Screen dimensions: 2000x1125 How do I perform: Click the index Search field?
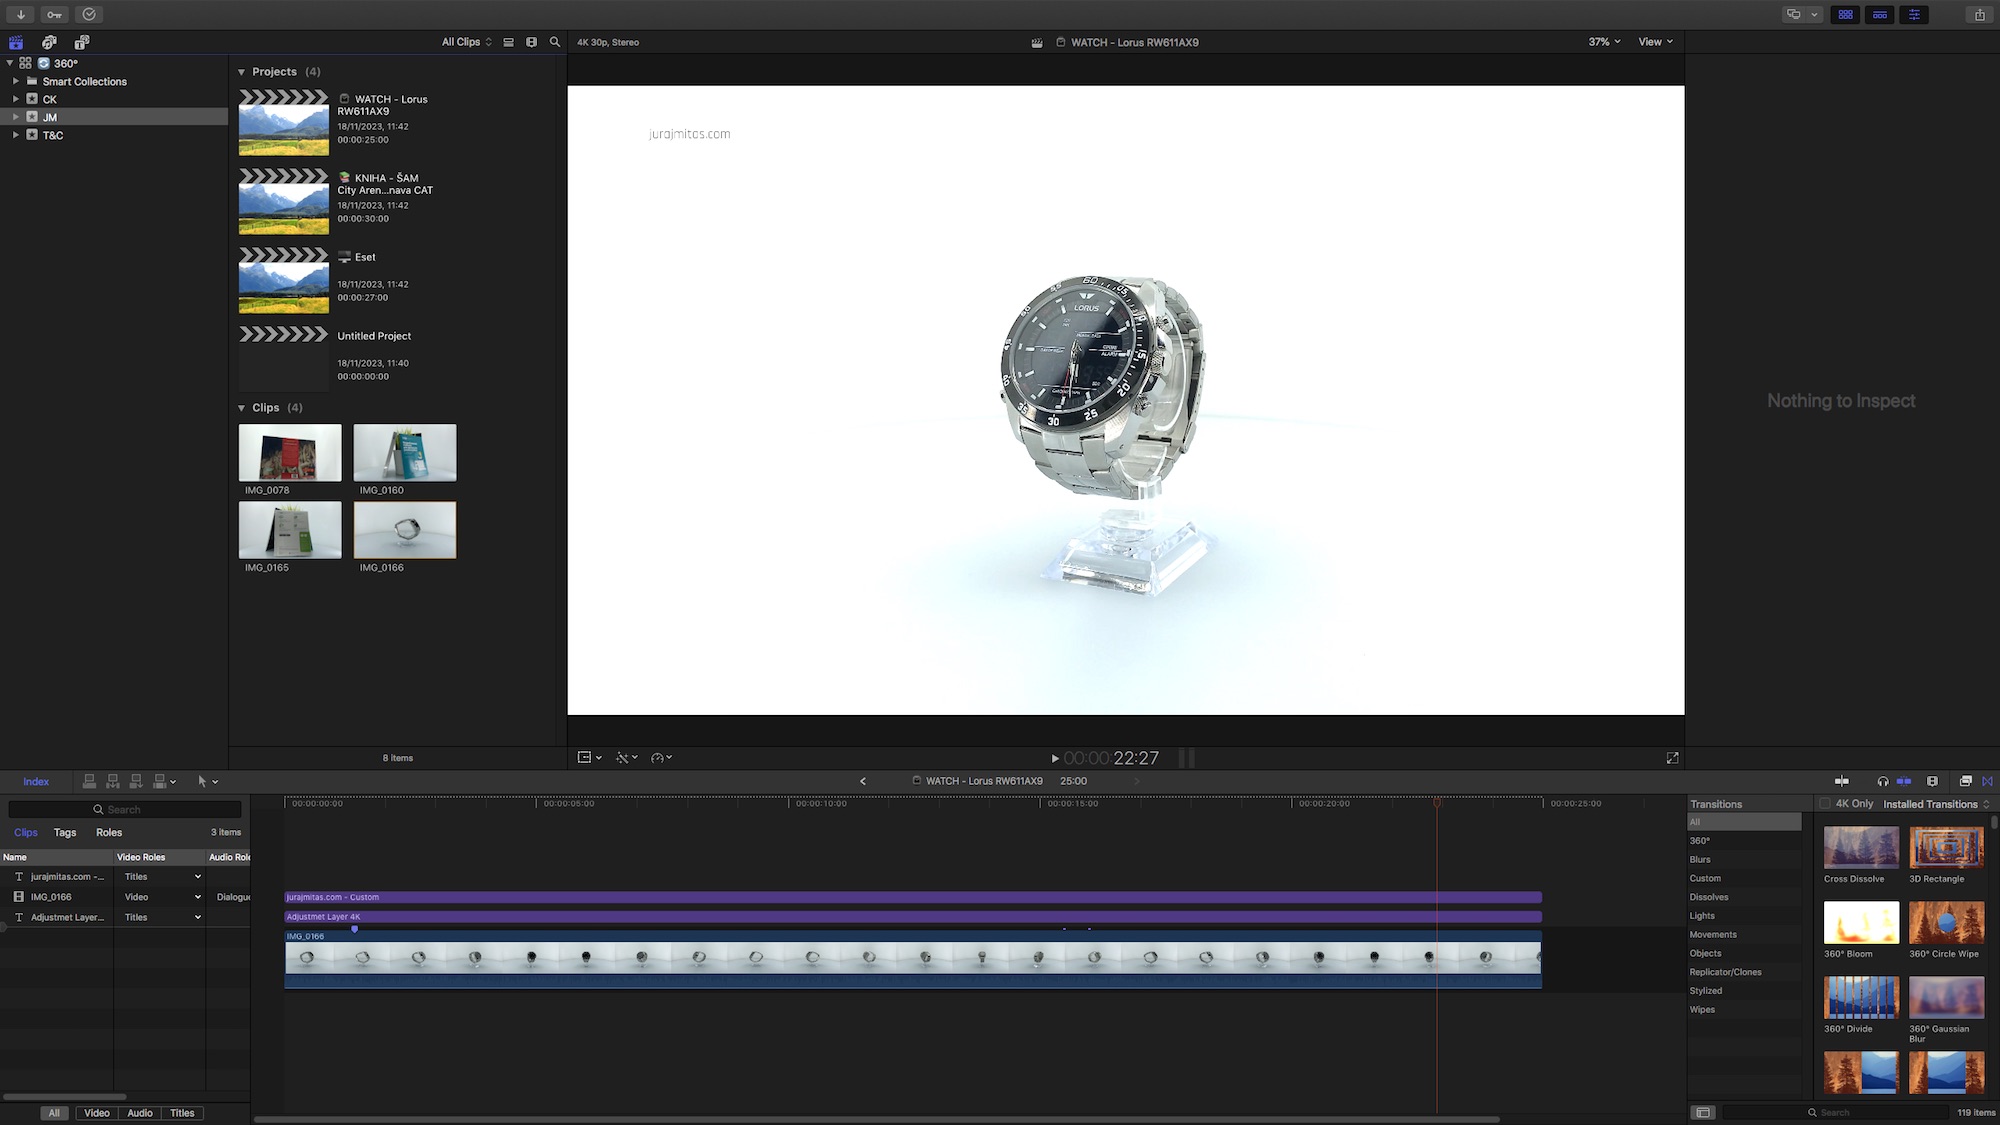pyautogui.click(x=125, y=809)
